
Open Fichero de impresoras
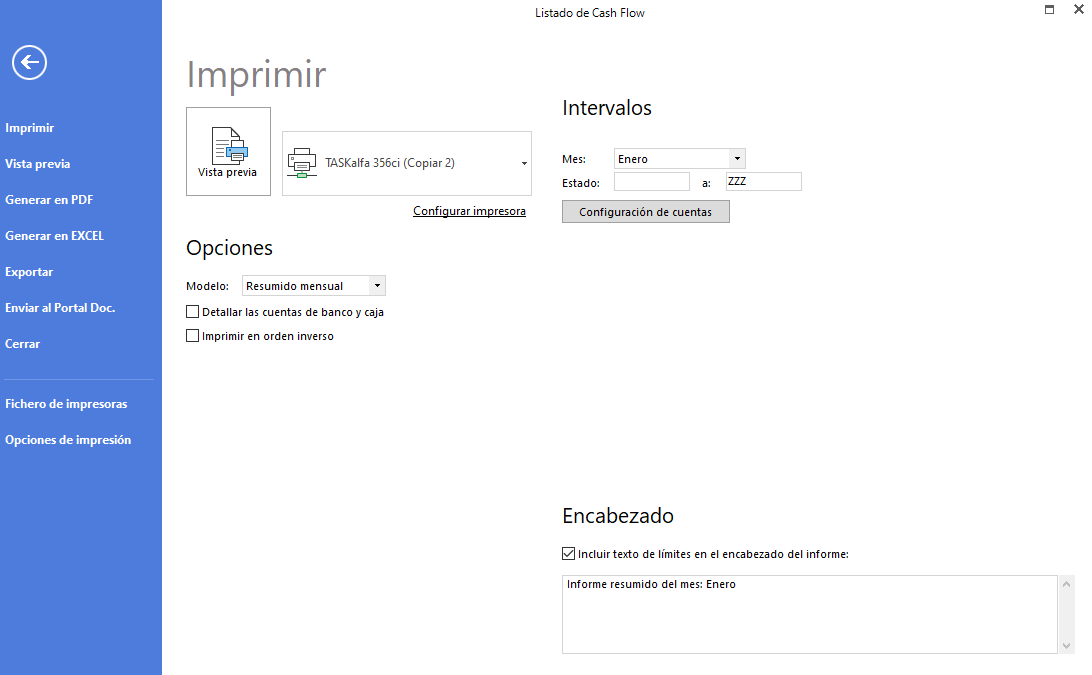(x=66, y=404)
